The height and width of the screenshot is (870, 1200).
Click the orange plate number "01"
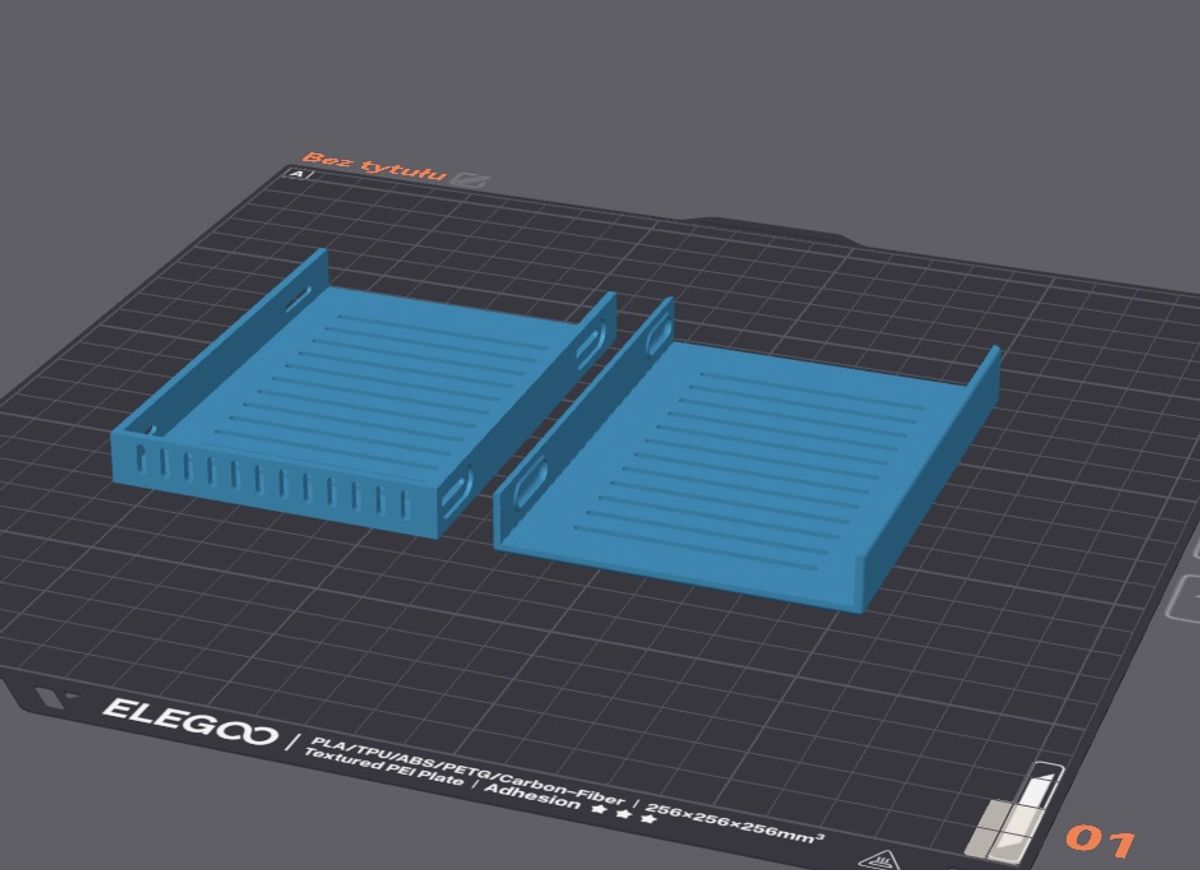[1100, 840]
